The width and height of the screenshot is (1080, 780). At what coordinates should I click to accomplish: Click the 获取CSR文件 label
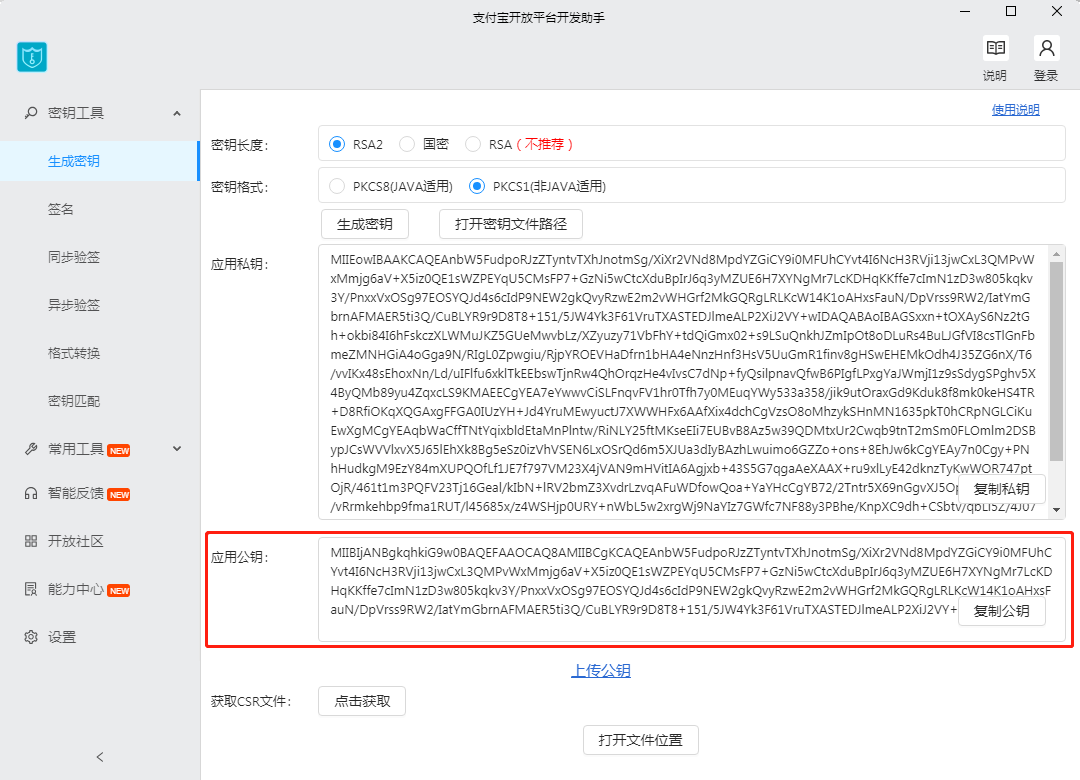(x=251, y=701)
